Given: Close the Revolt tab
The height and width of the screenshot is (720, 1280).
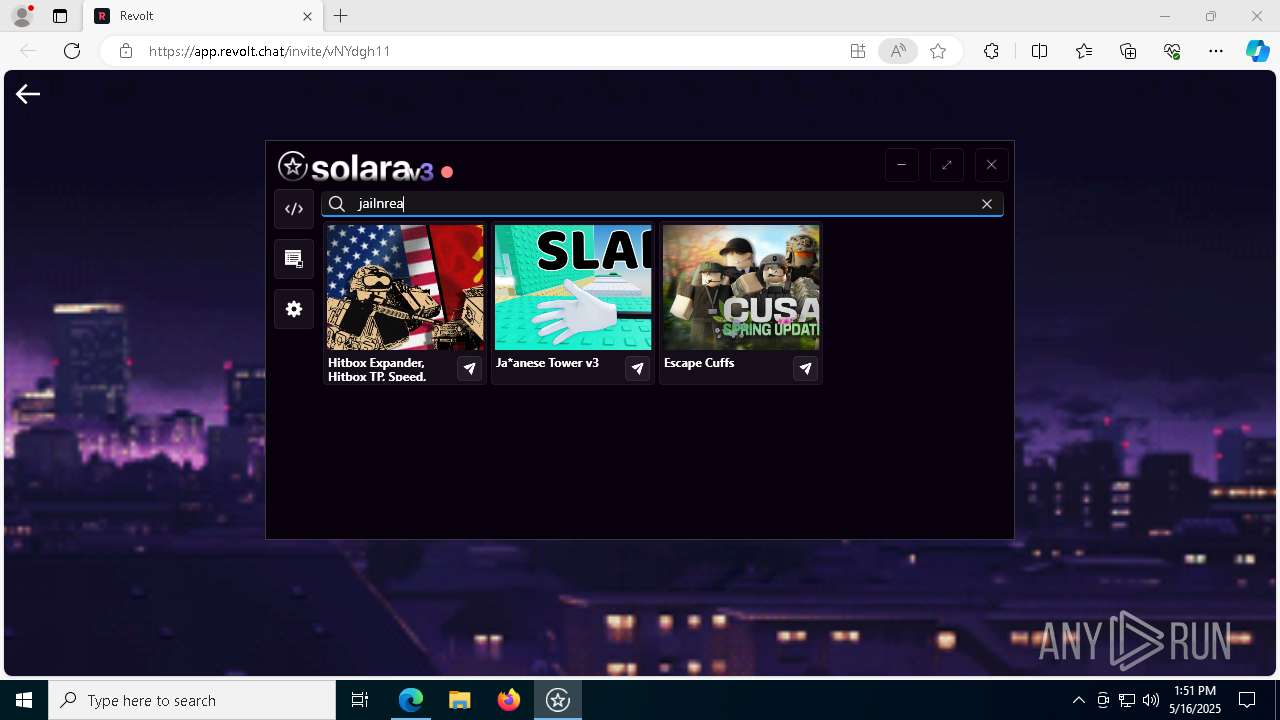Looking at the screenshot, I should click(x=308, y=16).
